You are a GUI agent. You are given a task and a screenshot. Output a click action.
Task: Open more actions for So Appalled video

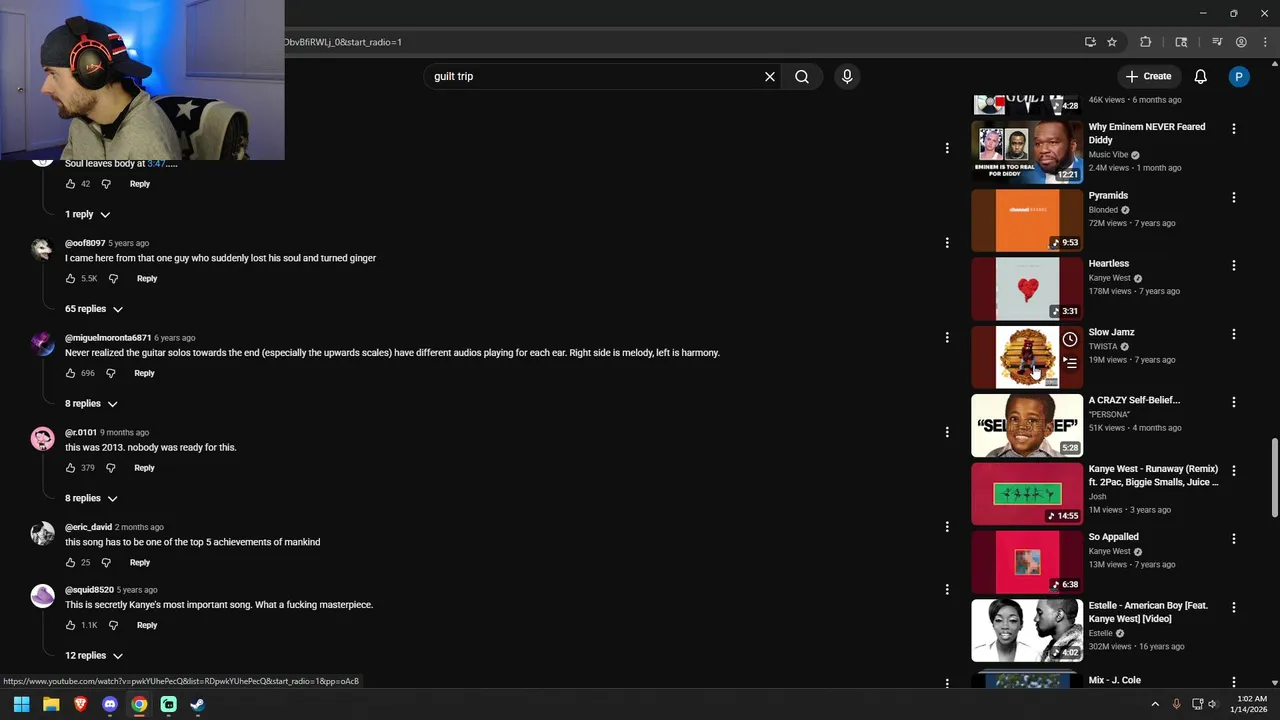point(1234,539)
